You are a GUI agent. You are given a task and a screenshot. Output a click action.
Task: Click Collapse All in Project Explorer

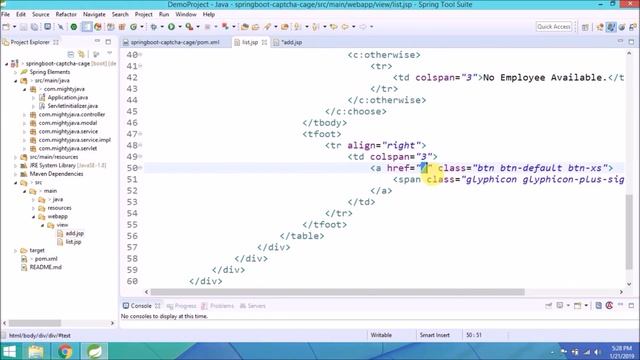[x=71, y=54]
